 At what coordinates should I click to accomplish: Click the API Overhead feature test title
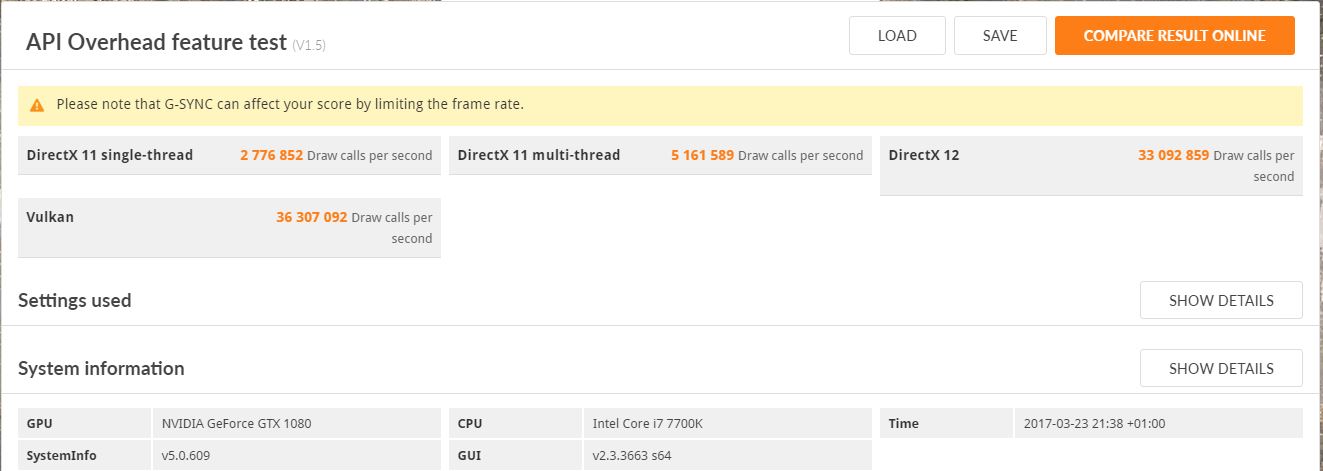click(156, 41)
